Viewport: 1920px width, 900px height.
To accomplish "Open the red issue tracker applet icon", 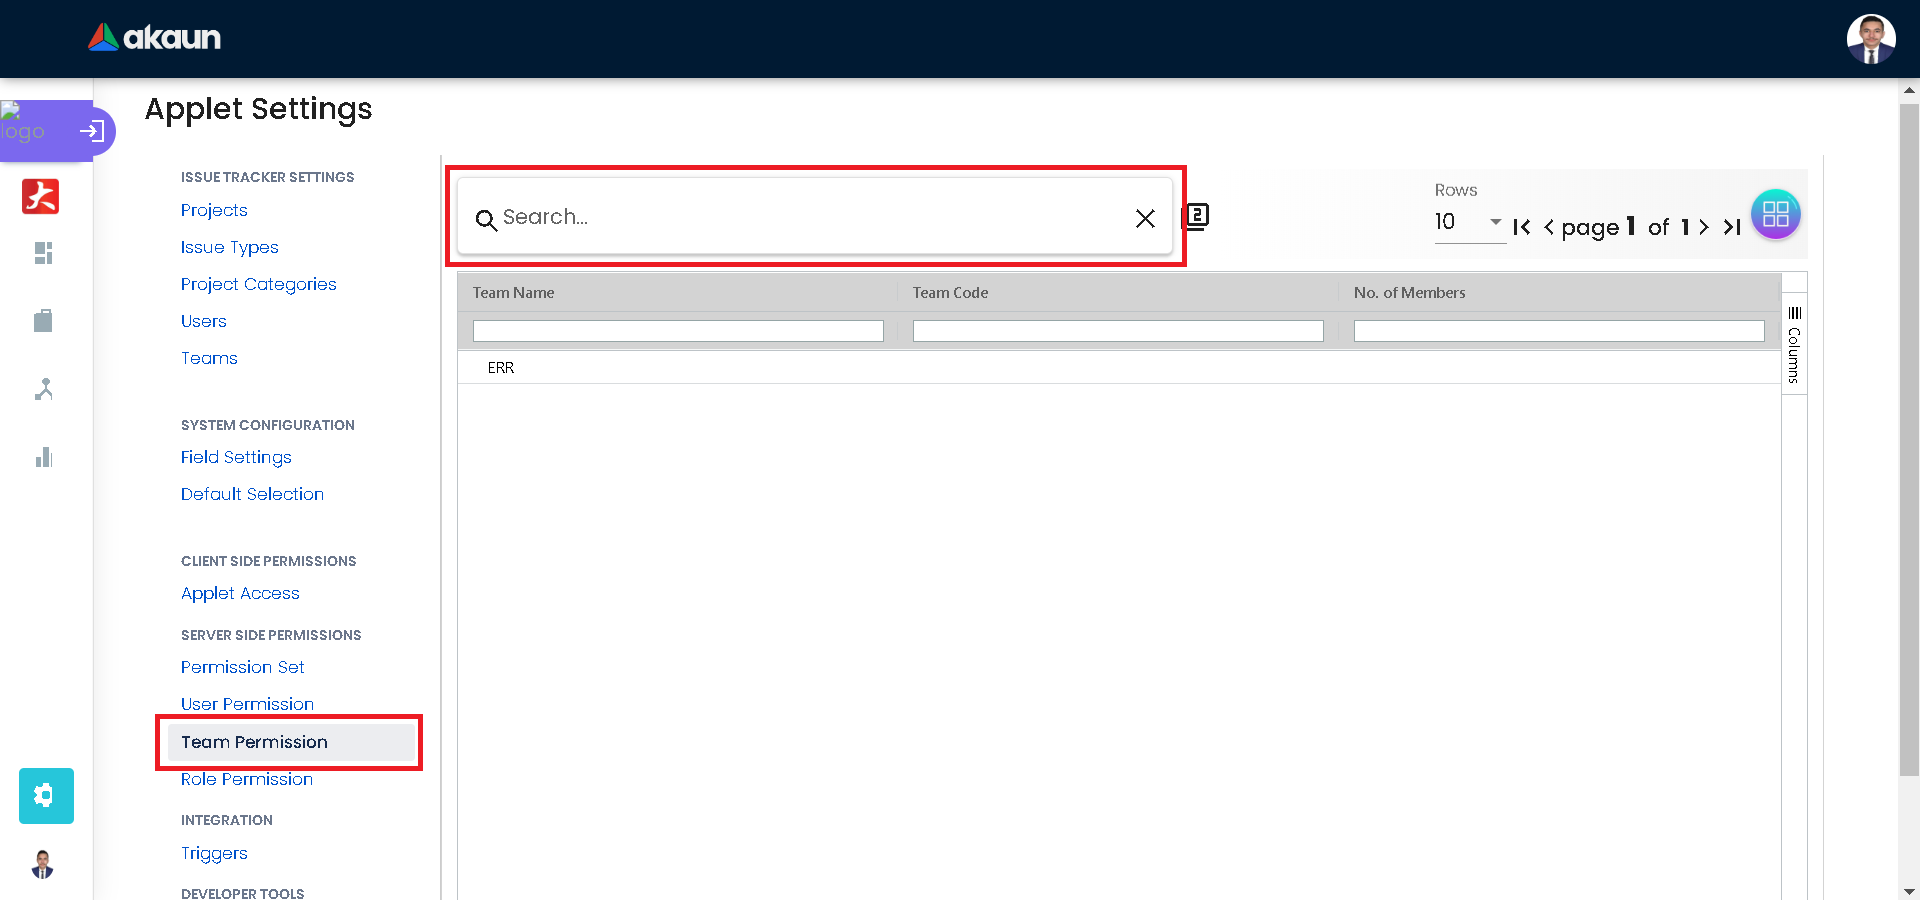I will [x=41, y=196].
